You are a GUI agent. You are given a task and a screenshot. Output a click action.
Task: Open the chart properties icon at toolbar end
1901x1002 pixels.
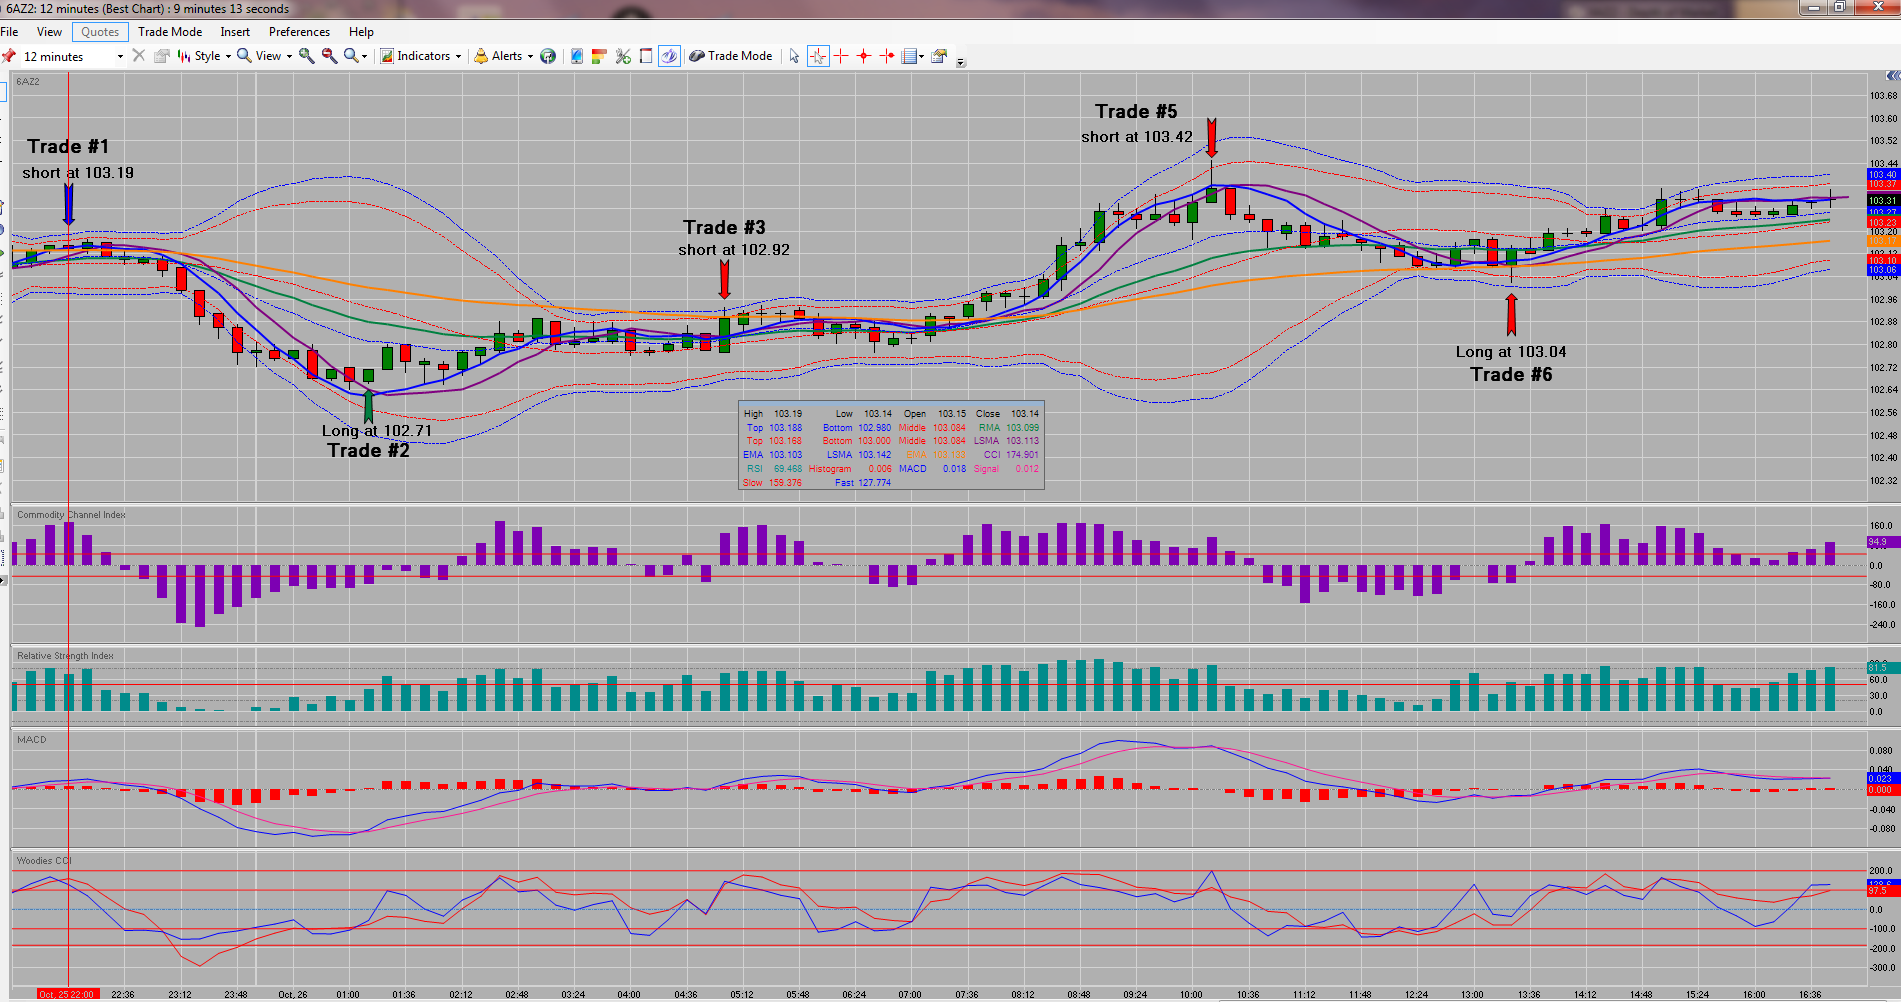pyautogui.click(x=939, y=56)
